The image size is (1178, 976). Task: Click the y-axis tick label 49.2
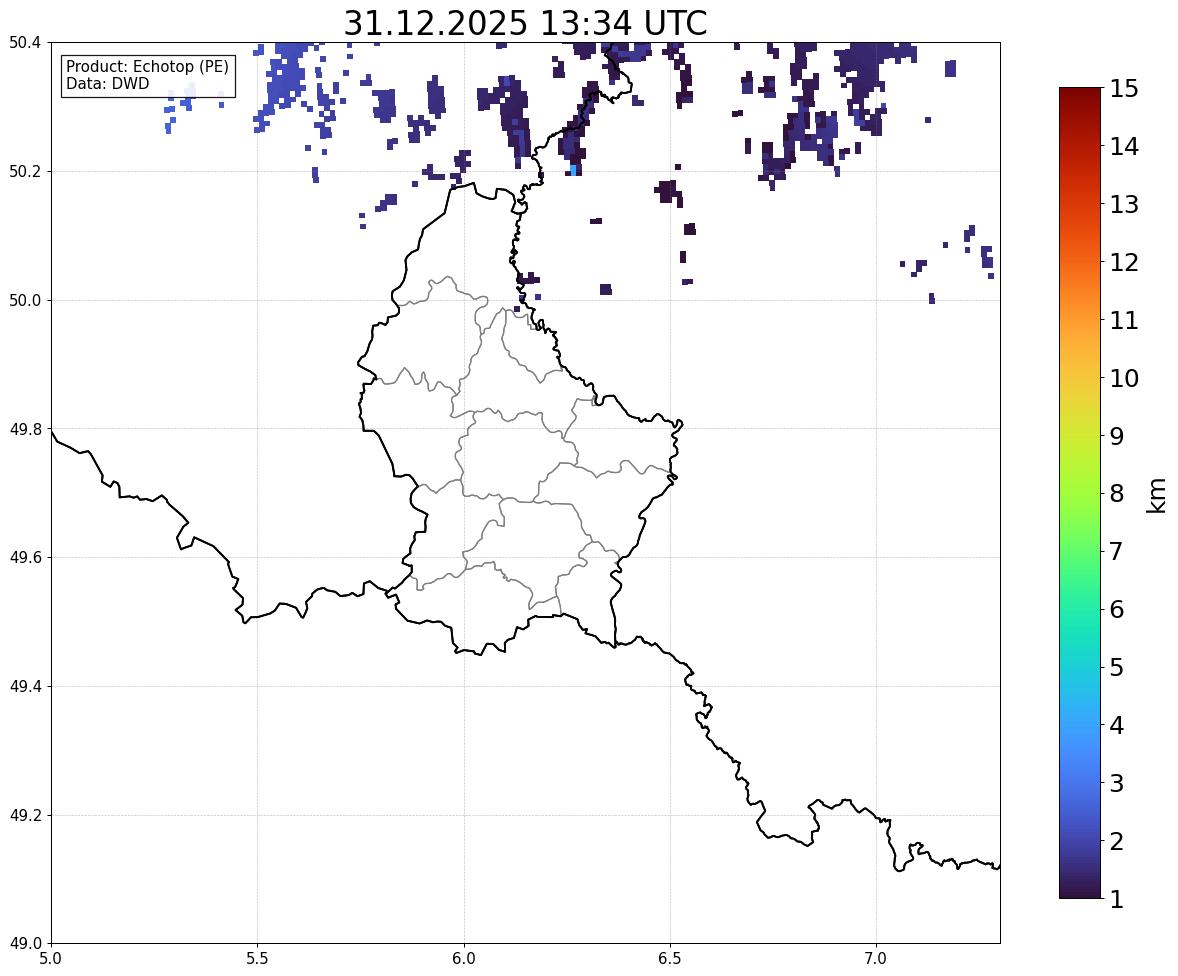(x=25, y=815)
